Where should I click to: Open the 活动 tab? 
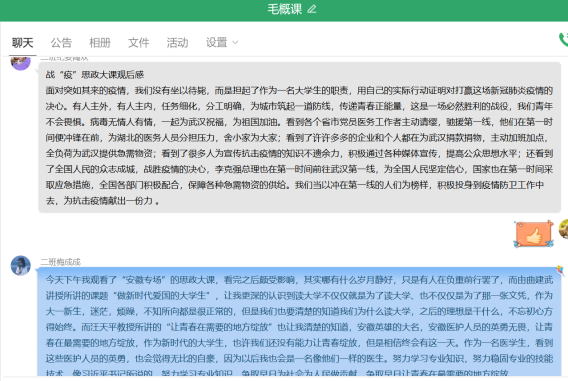click(x=178, y=43)
